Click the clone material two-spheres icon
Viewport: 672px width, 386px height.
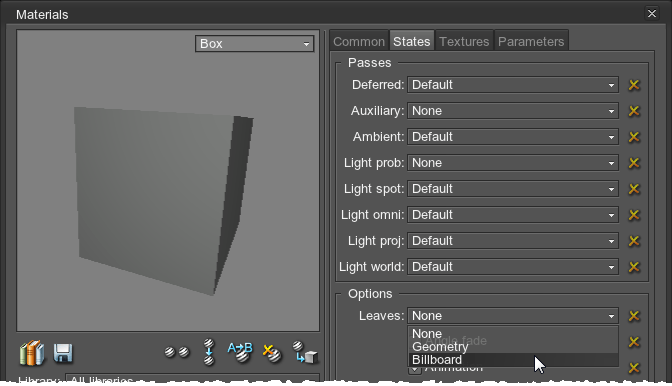(177, 352)
